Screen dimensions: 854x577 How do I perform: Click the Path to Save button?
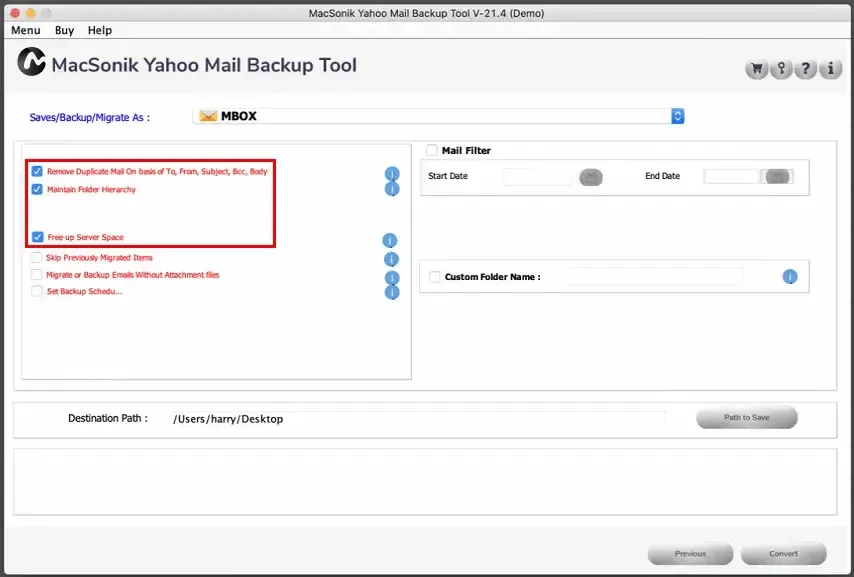(746, 417)
